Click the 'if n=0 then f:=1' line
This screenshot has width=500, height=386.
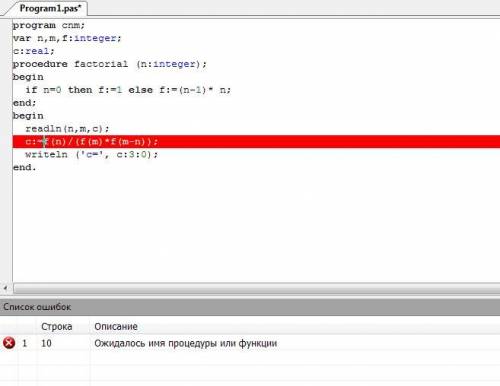point(128,90)
